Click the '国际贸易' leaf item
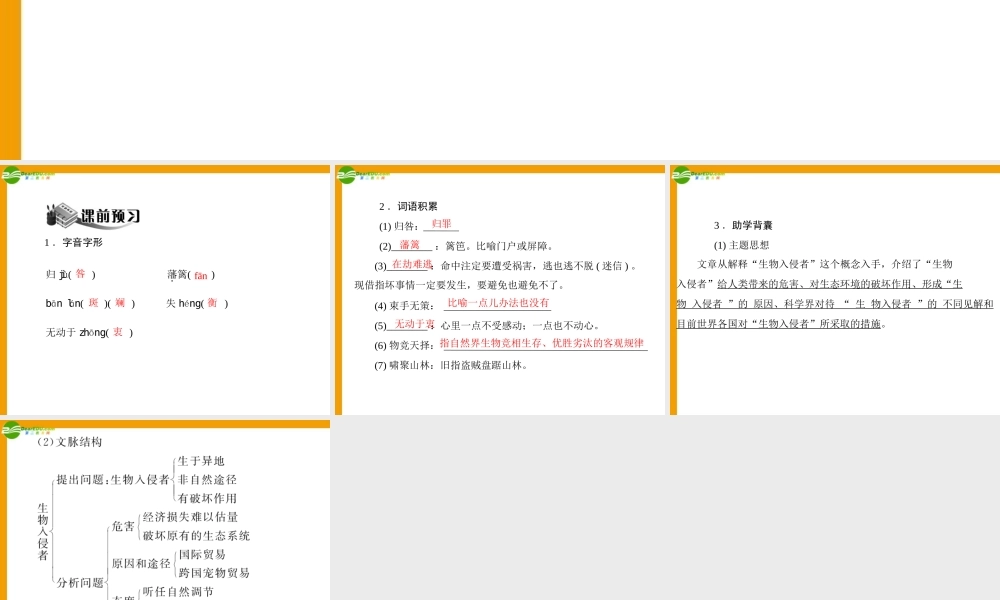 [202, 555]
